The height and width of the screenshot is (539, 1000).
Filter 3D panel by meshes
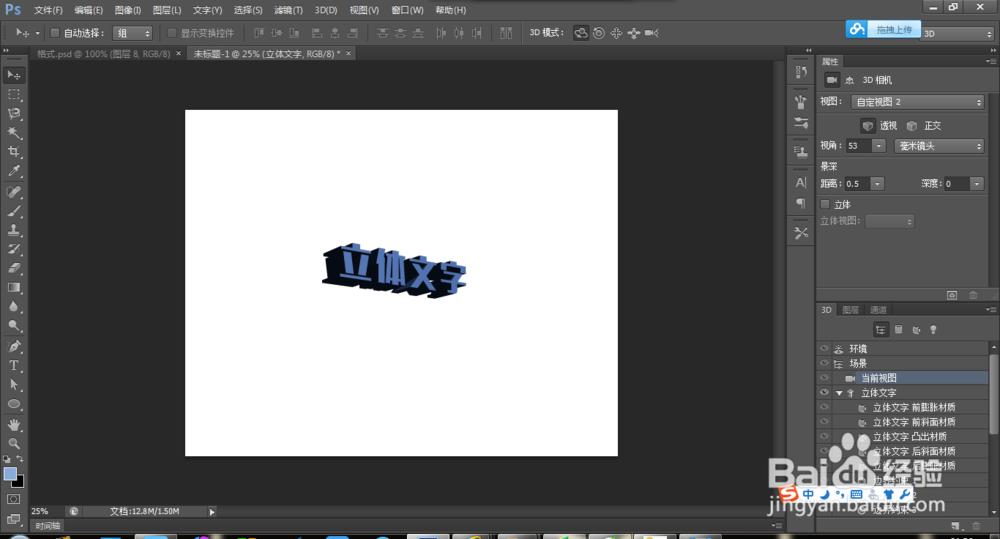[899, 330]
